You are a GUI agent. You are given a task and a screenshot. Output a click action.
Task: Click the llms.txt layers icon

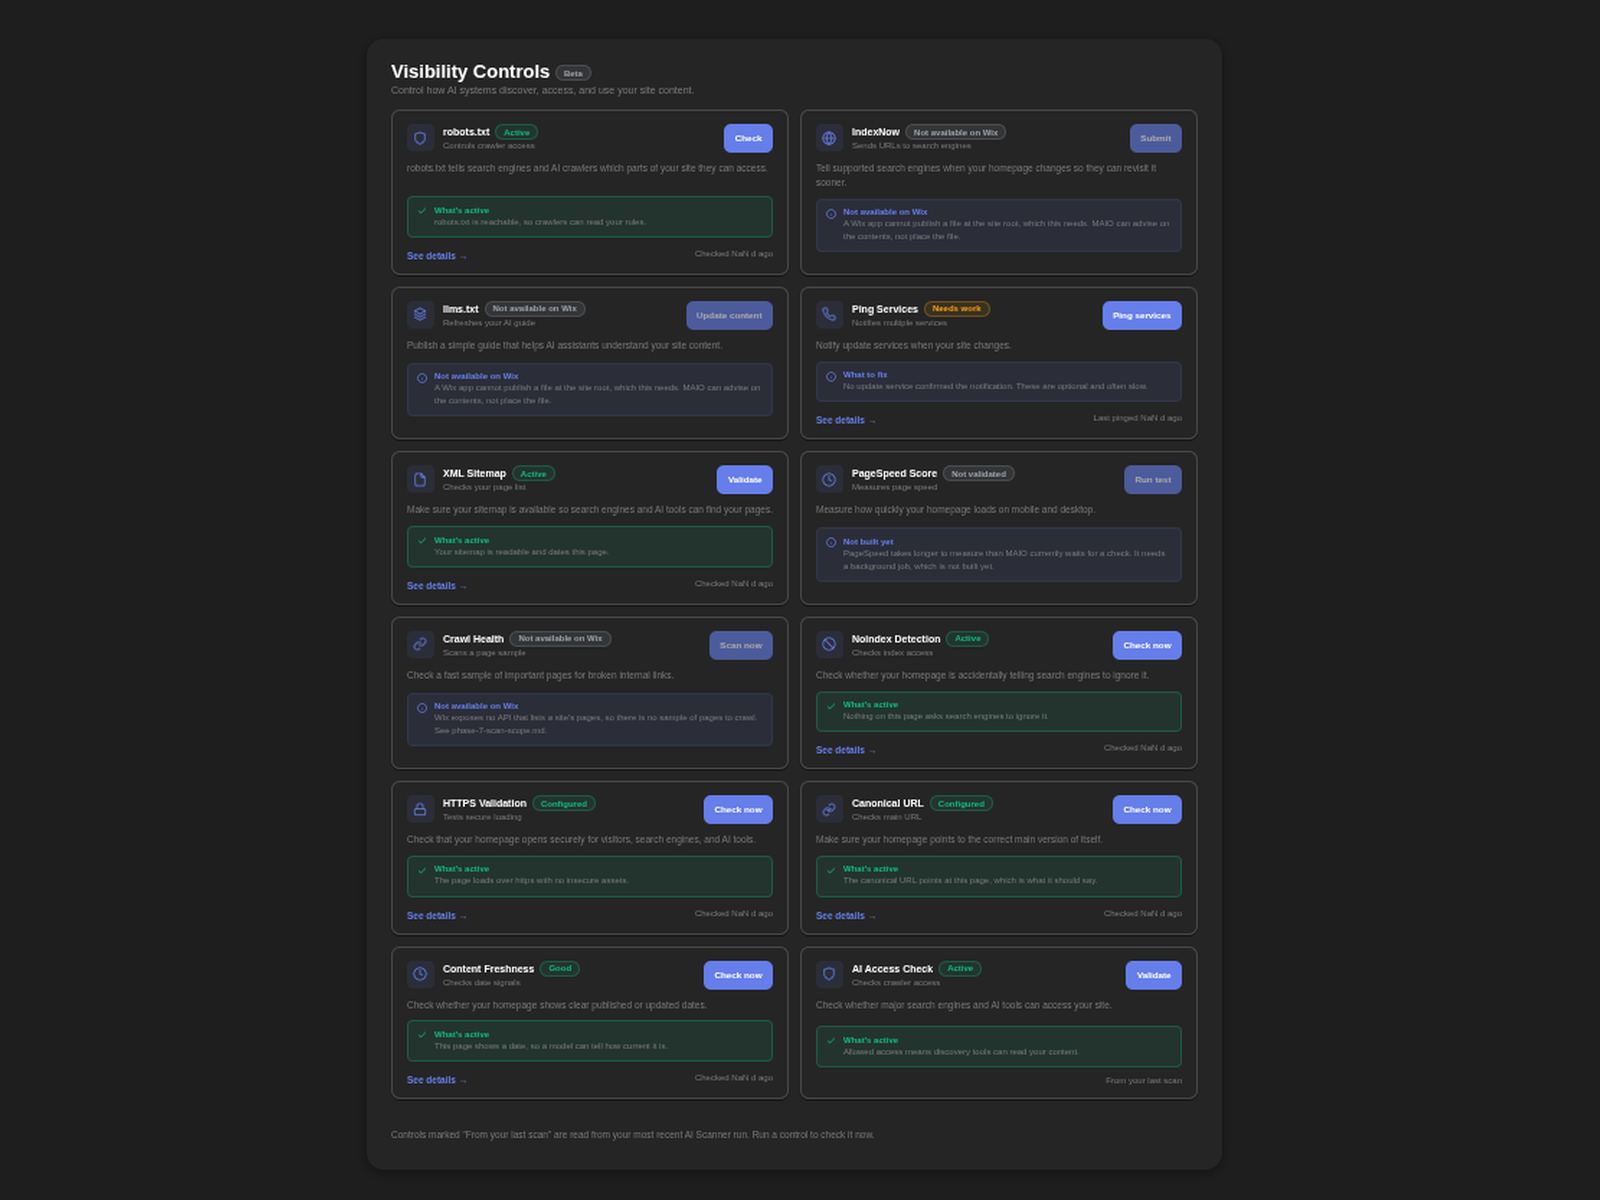pyautogui.click(x=420, y=315)
